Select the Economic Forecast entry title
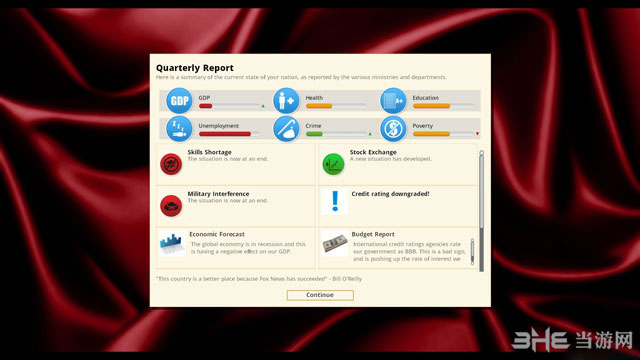This screenshot has width=640, height=360. pos(217,234)
